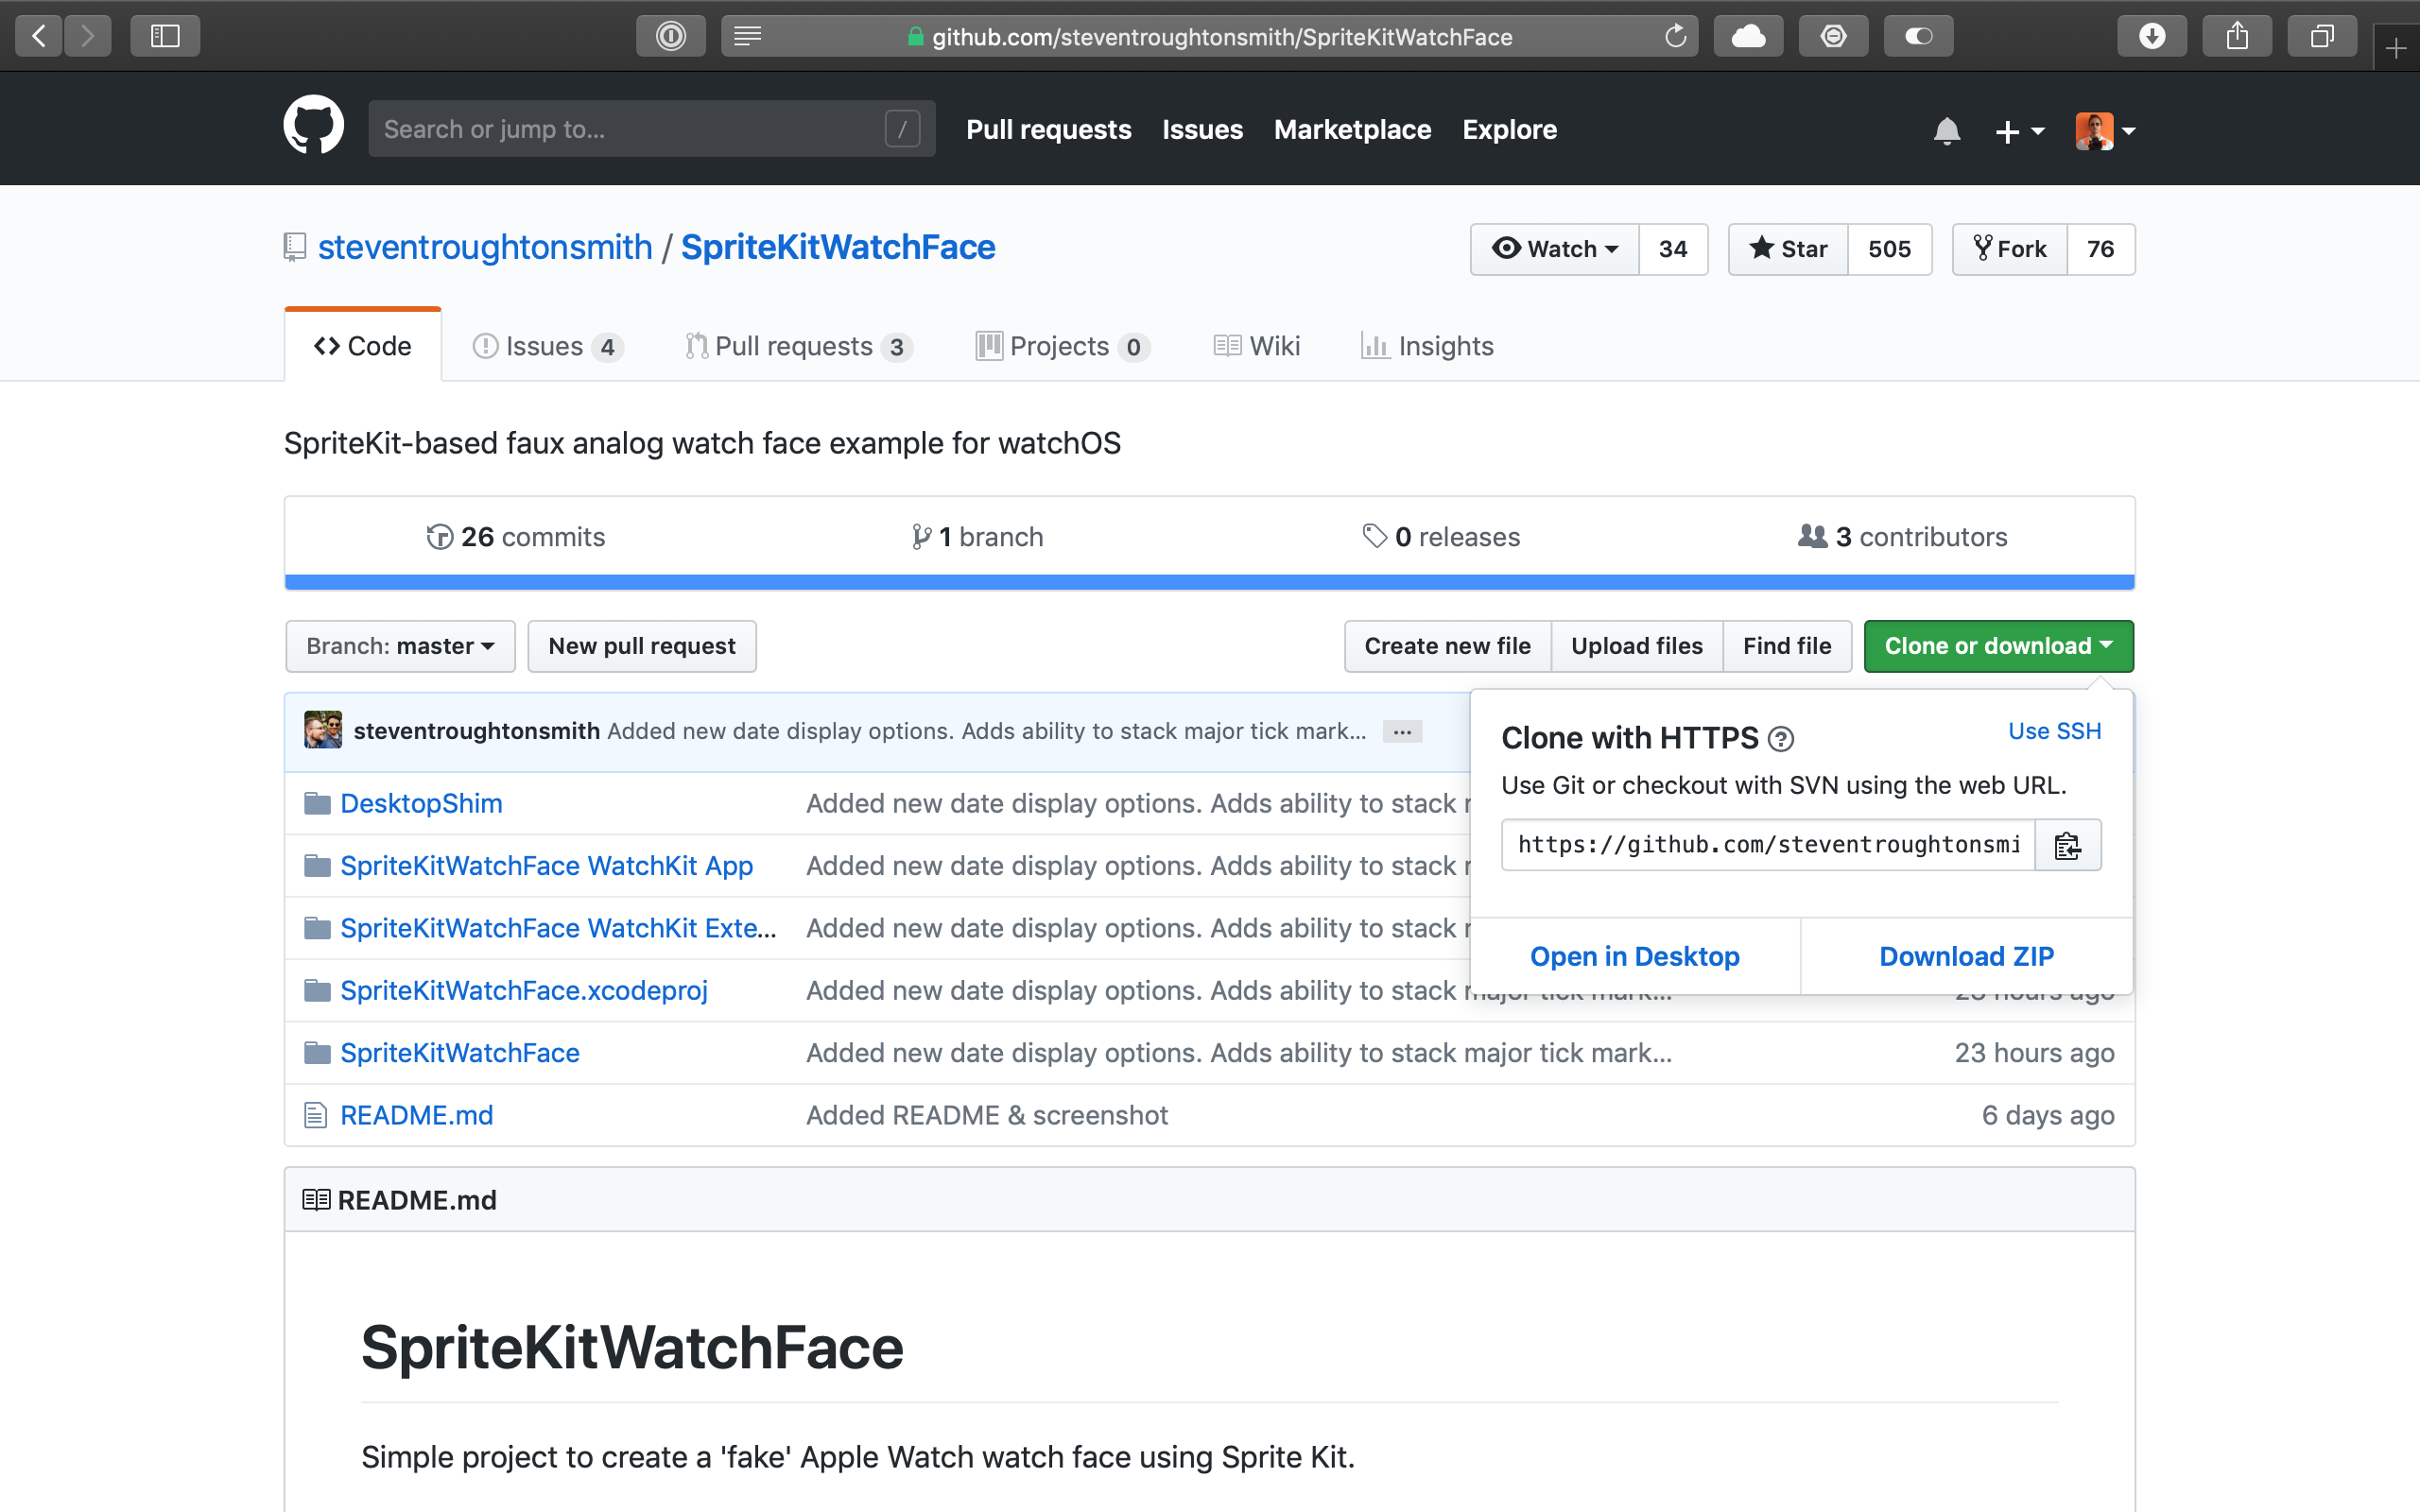Screen dimensions: 2420x1512
Task: Open the Projects tab
Action: click(x=1062, y=346)
